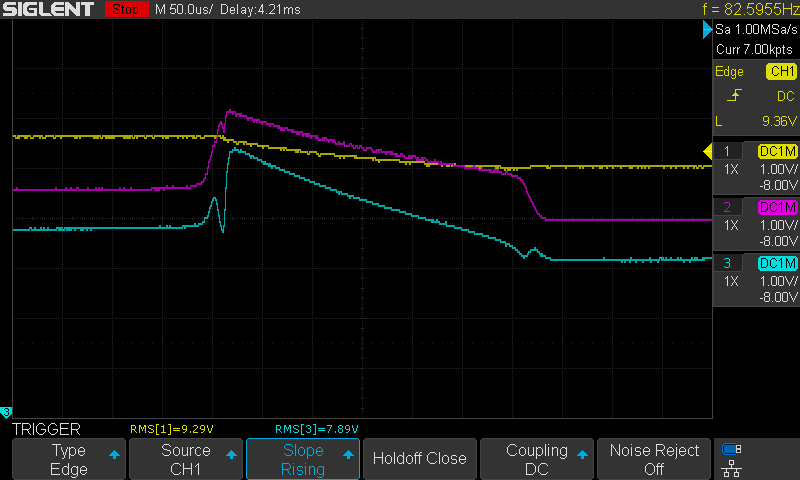Click the timebase M 50.0us/ readout
The image size is (800, 480).
click(184, 10)
